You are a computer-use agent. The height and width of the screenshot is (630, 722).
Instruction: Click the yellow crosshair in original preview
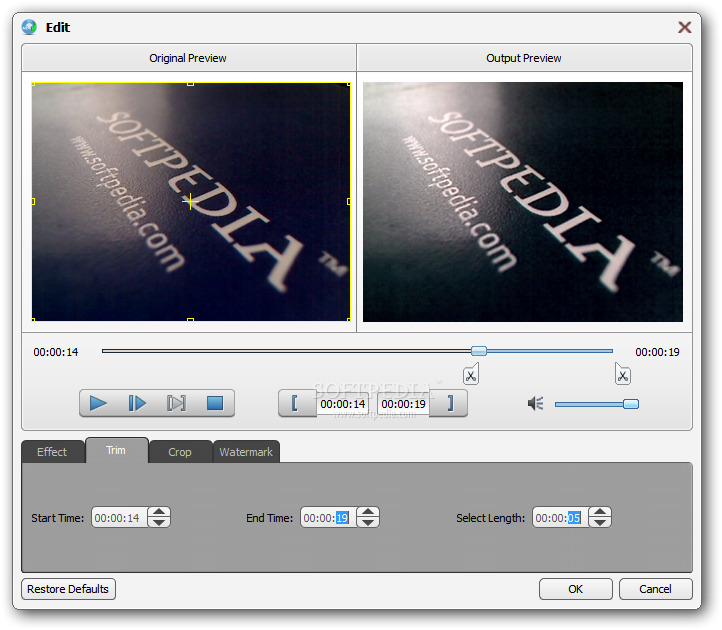[191, 201]
